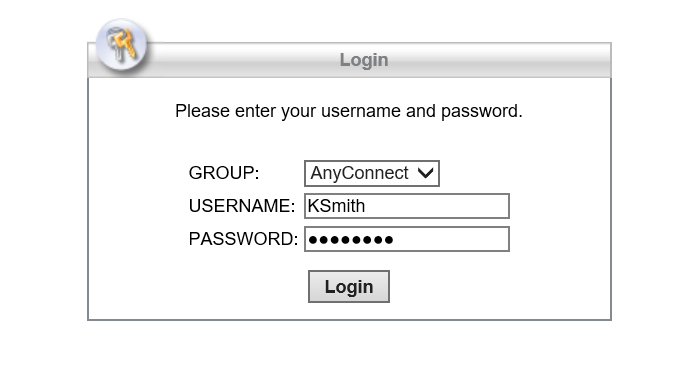Click the gray header bar right of the Login title
The width and height of the screenshot is (695, 374).
[499, 60]
